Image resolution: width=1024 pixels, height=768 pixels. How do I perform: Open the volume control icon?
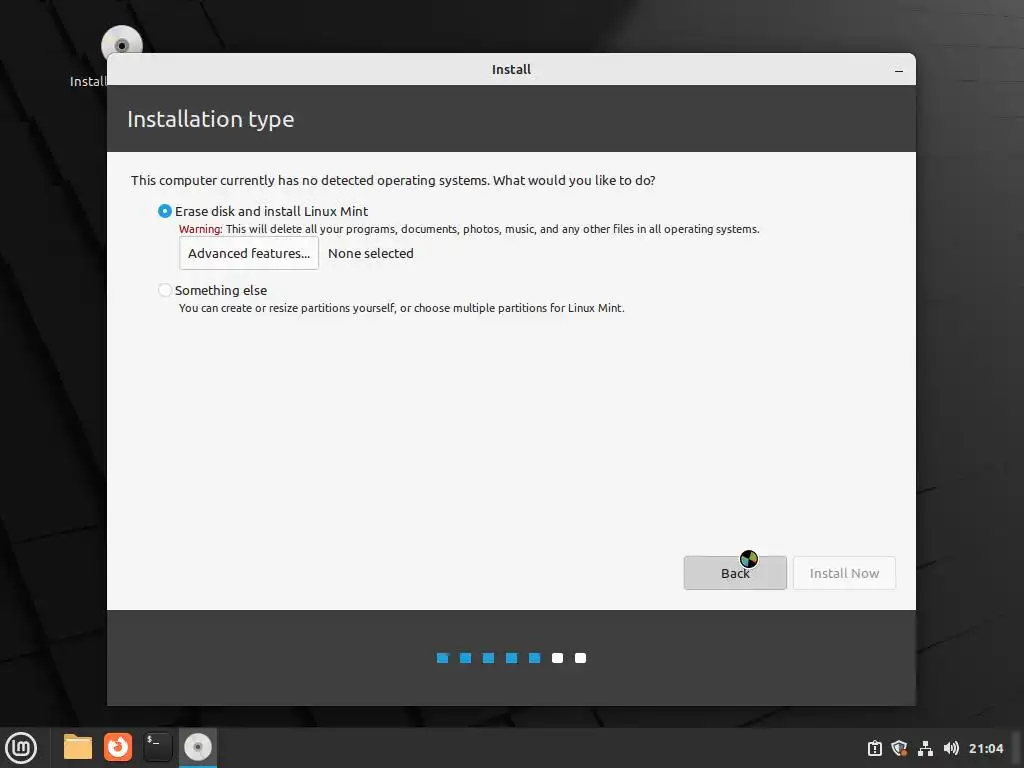951,748
